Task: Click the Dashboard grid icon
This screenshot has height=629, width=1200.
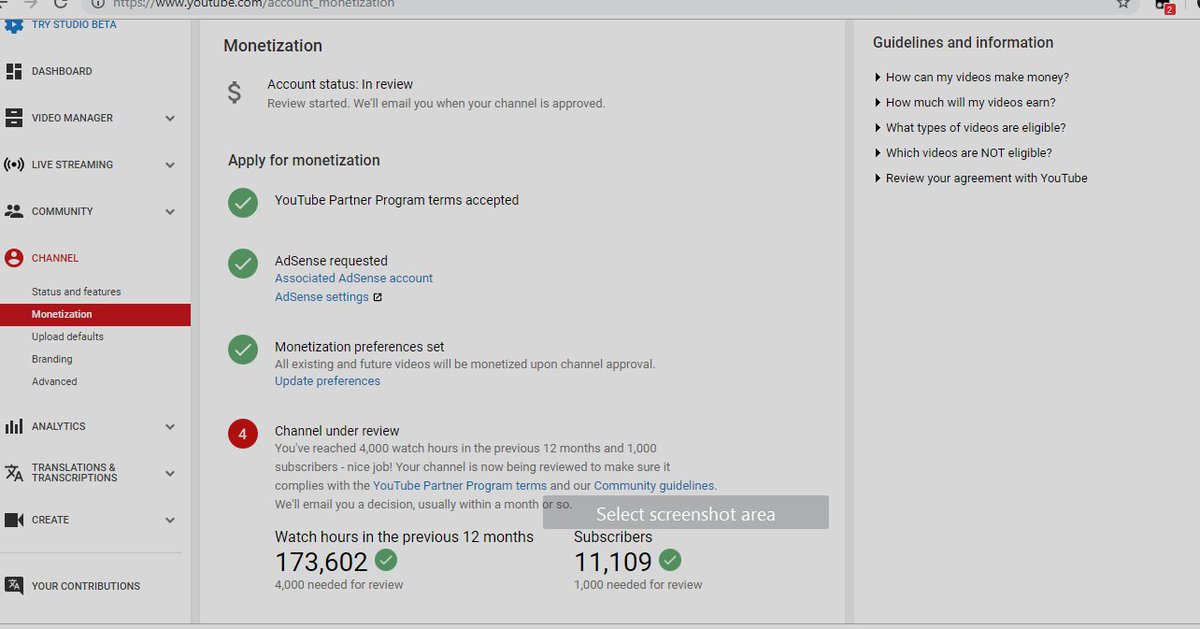Action: click(14, 72)
